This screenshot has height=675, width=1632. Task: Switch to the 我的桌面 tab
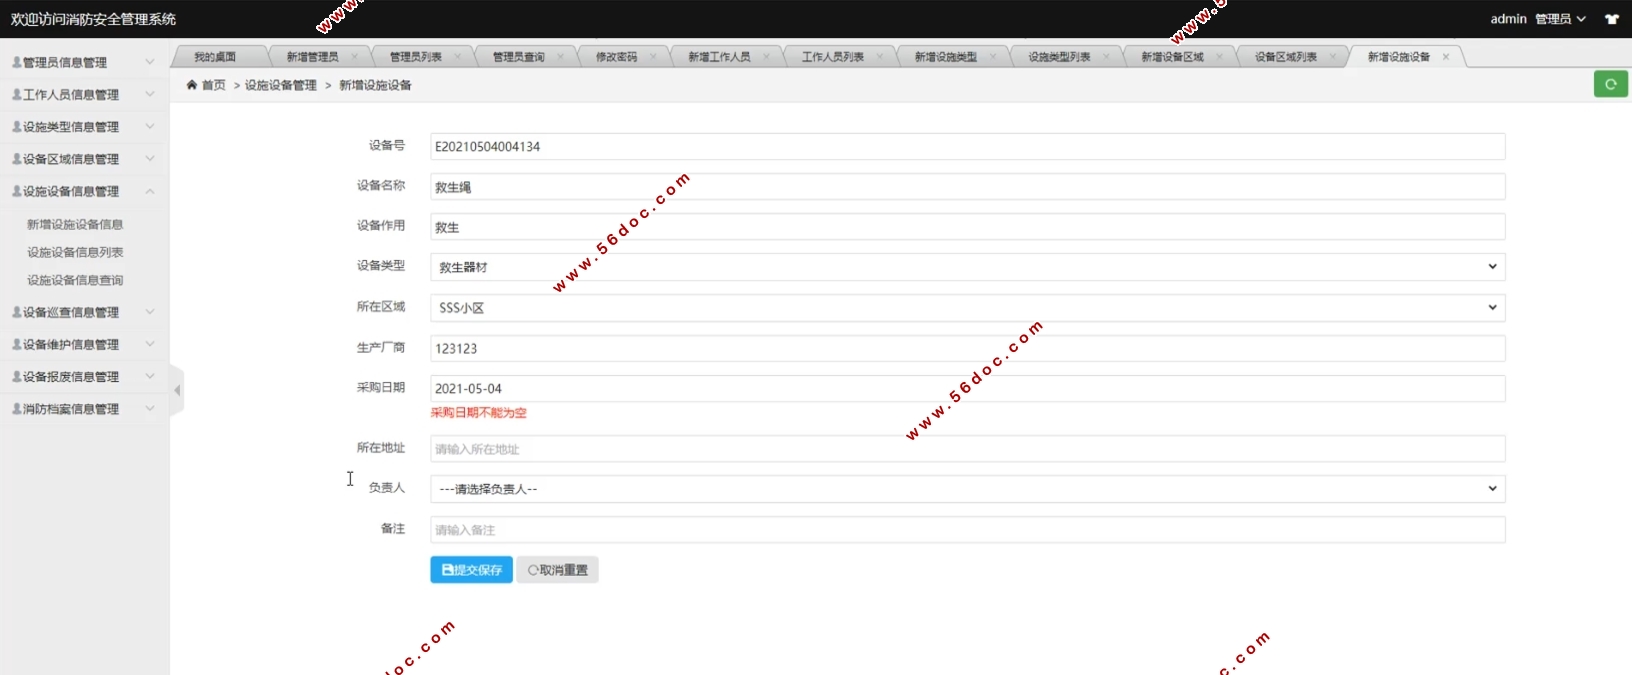[x=215, y=57]
